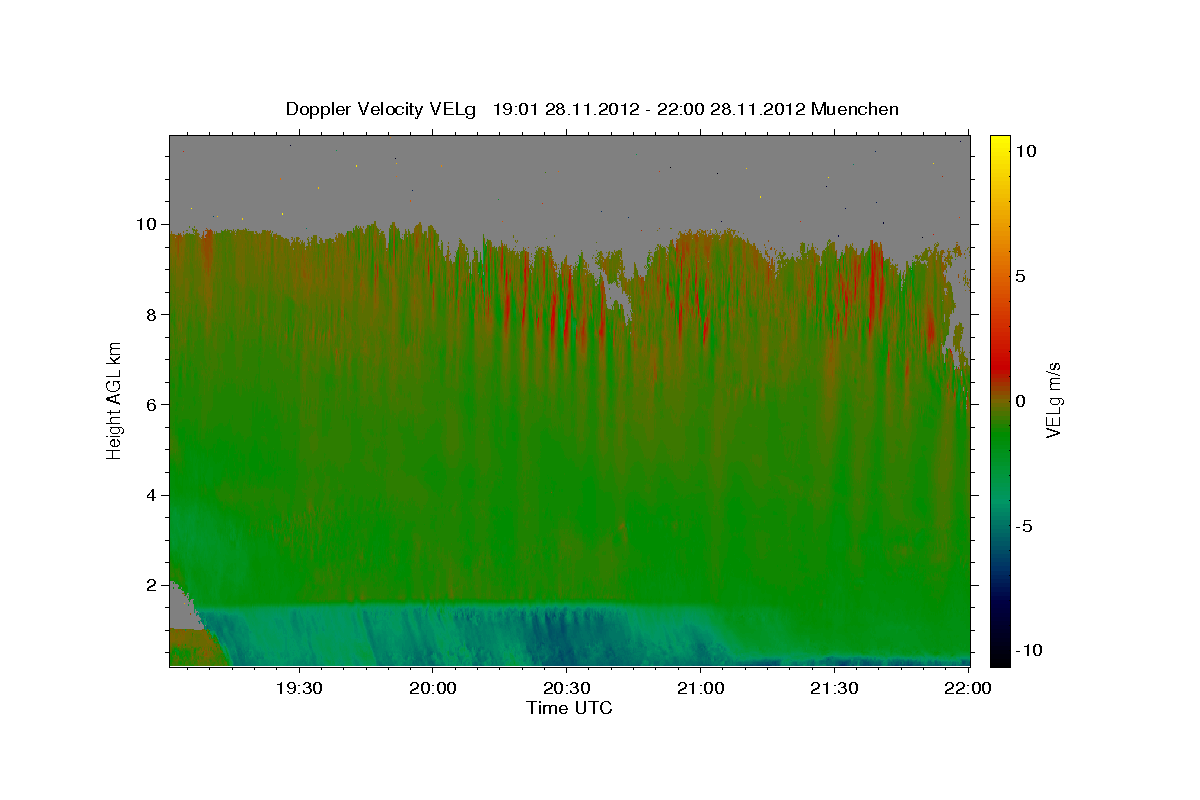Click the end time '22:00 28.11.2012' in the title
1200x800 pixels.
pyautogui.click(x=730, y=109)
